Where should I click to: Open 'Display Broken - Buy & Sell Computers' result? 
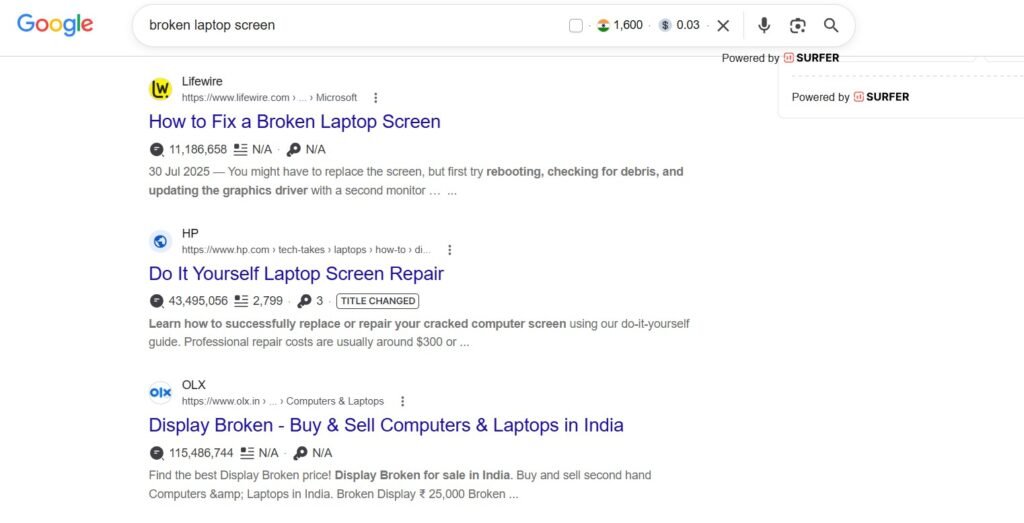tap(386, 425)
